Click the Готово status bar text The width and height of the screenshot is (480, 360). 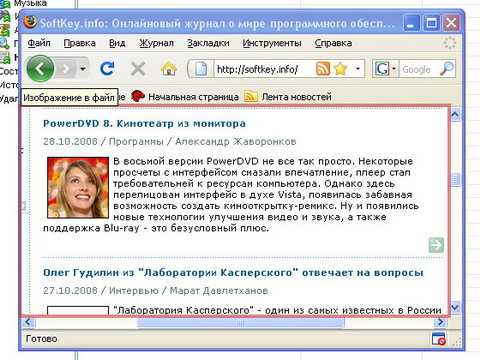pos(42,339)
